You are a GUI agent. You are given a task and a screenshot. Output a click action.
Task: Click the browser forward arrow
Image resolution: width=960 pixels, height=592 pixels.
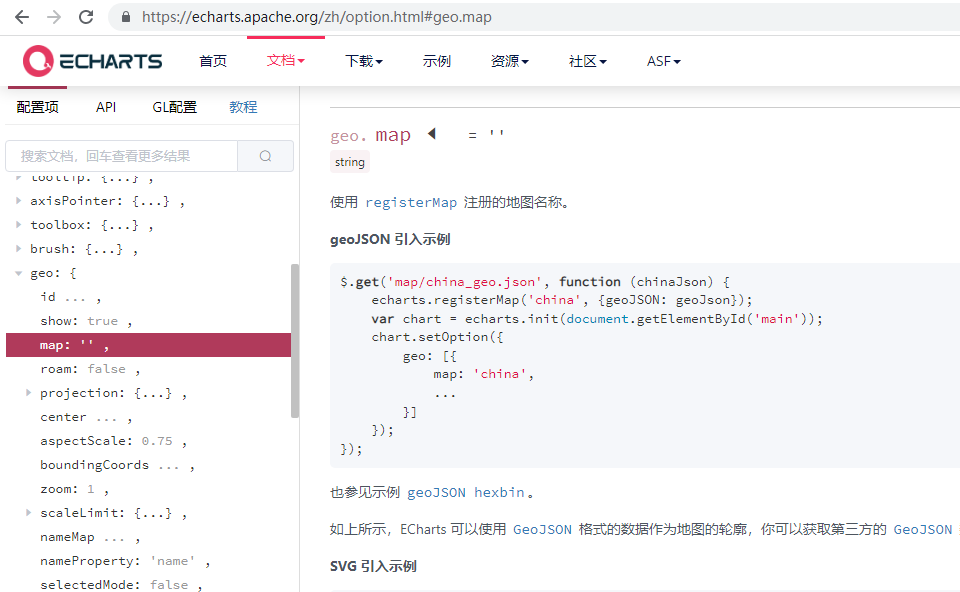pyautogui.click(x=54, y=17)
